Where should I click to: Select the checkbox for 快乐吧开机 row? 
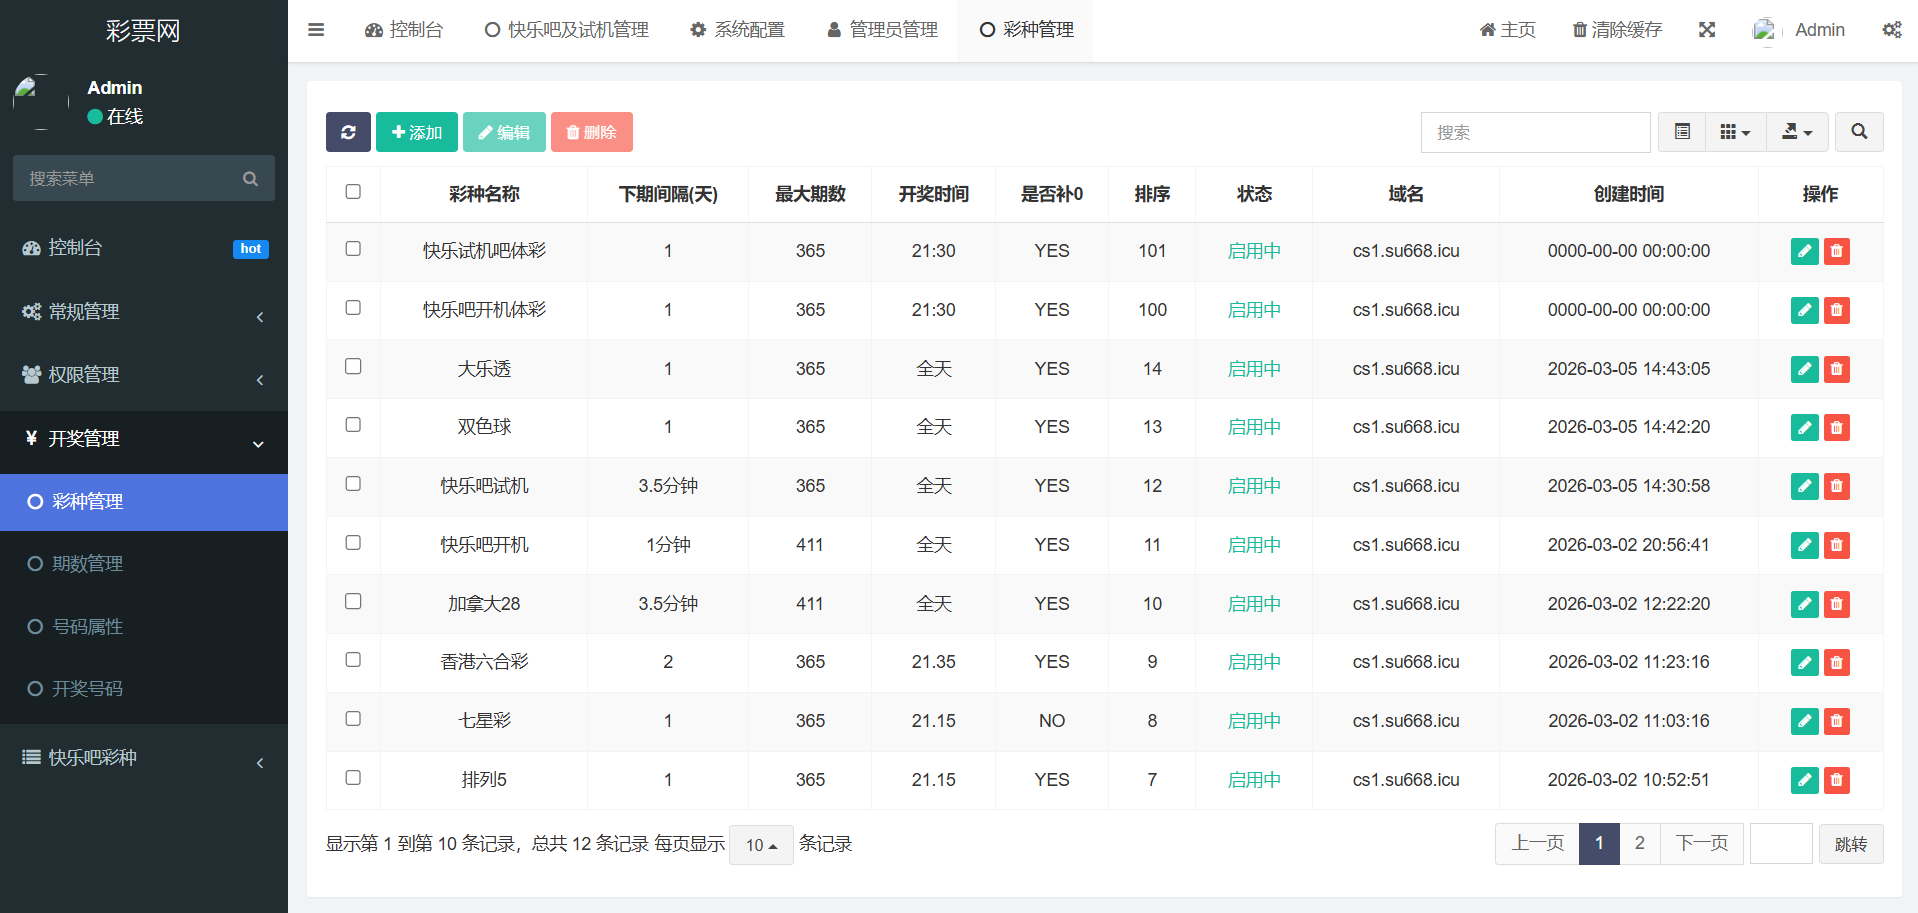(353, 543)
